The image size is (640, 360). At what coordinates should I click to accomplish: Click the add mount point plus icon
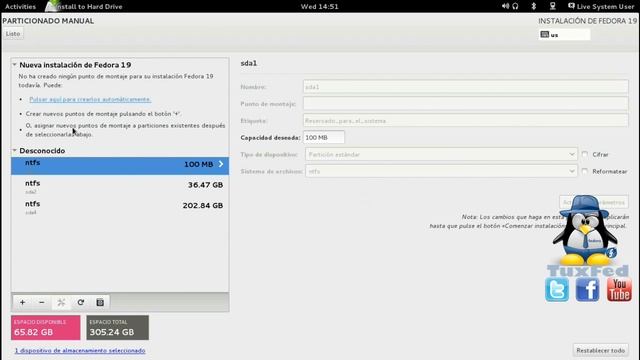tap(22, 302)
